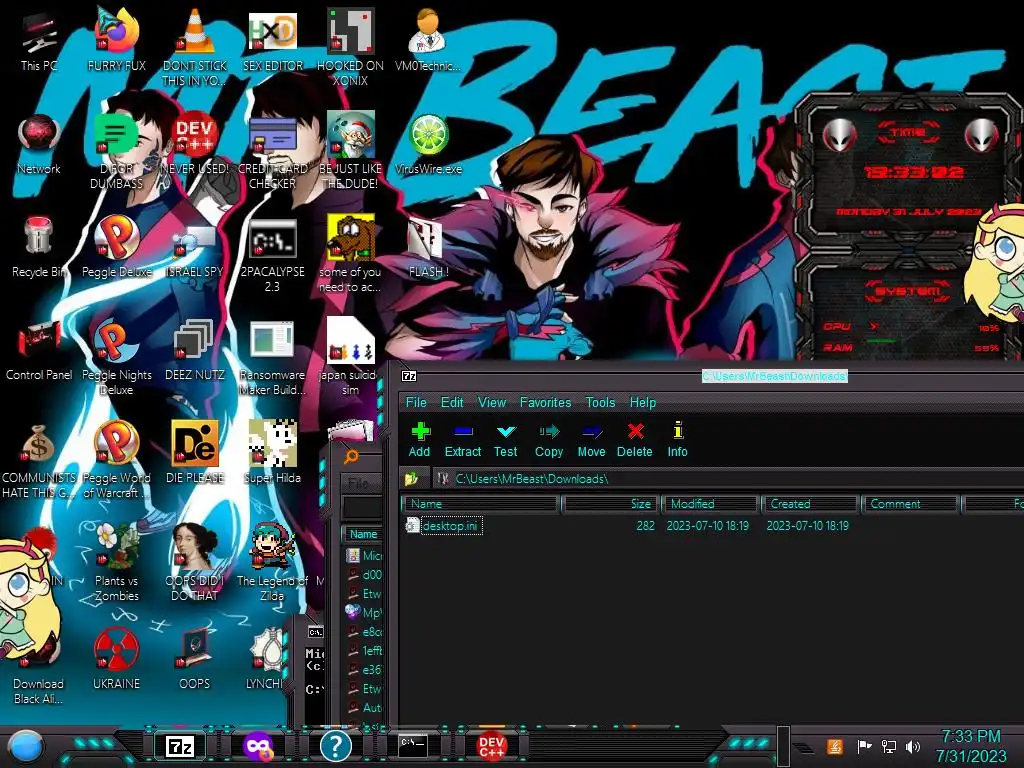Viewport: 1024px width, 768px height.
Task: Open This PC desktop icon
Action: (39, 42)
